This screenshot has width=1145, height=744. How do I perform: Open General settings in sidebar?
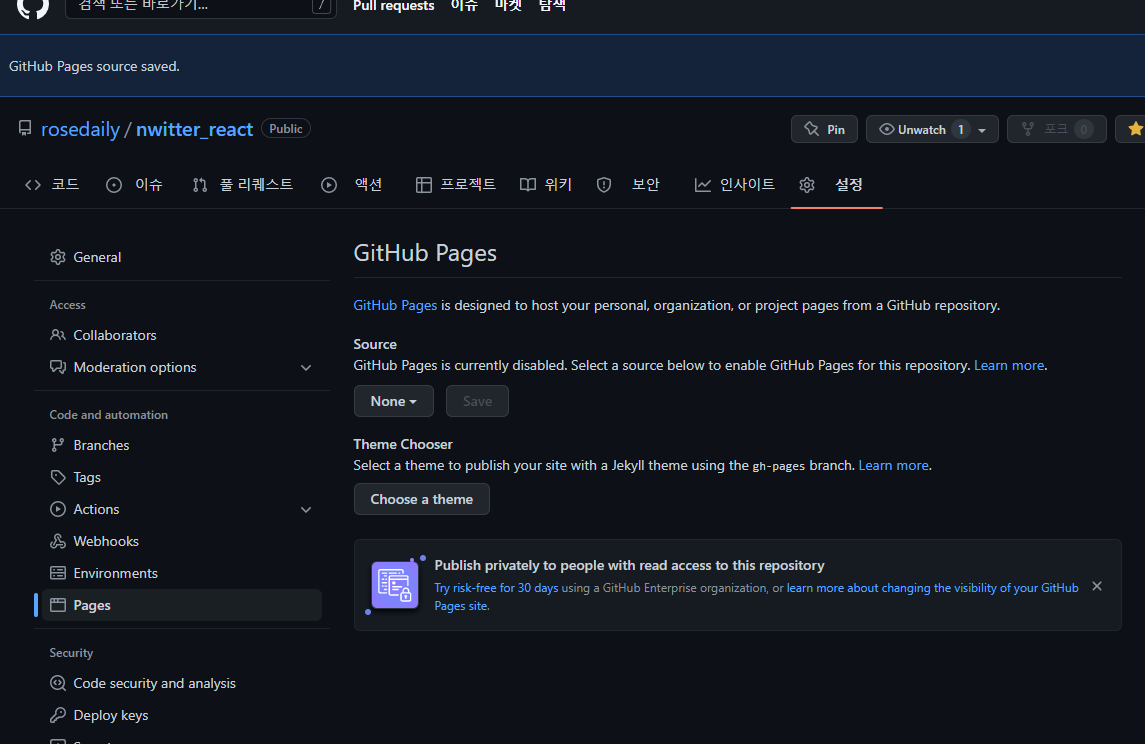pos(182,257)
